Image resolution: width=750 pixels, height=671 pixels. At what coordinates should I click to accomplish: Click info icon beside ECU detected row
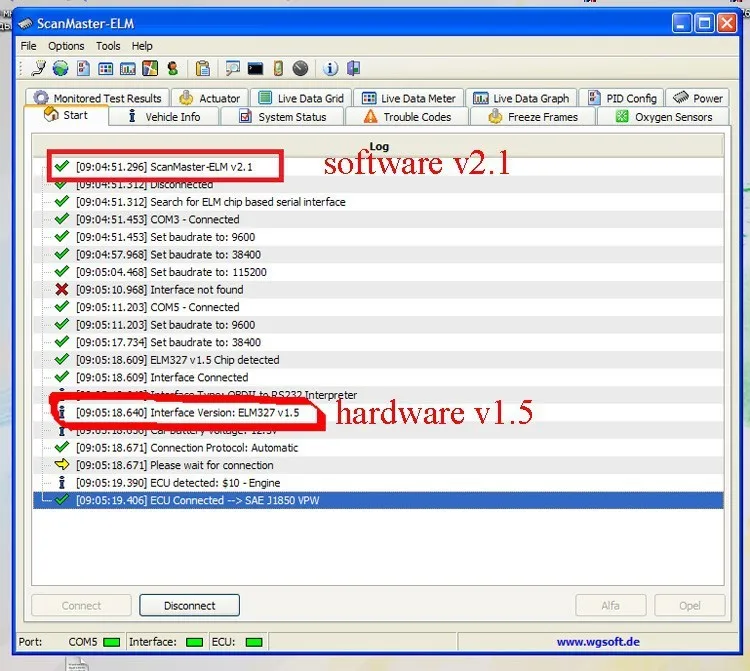[62, 482]
